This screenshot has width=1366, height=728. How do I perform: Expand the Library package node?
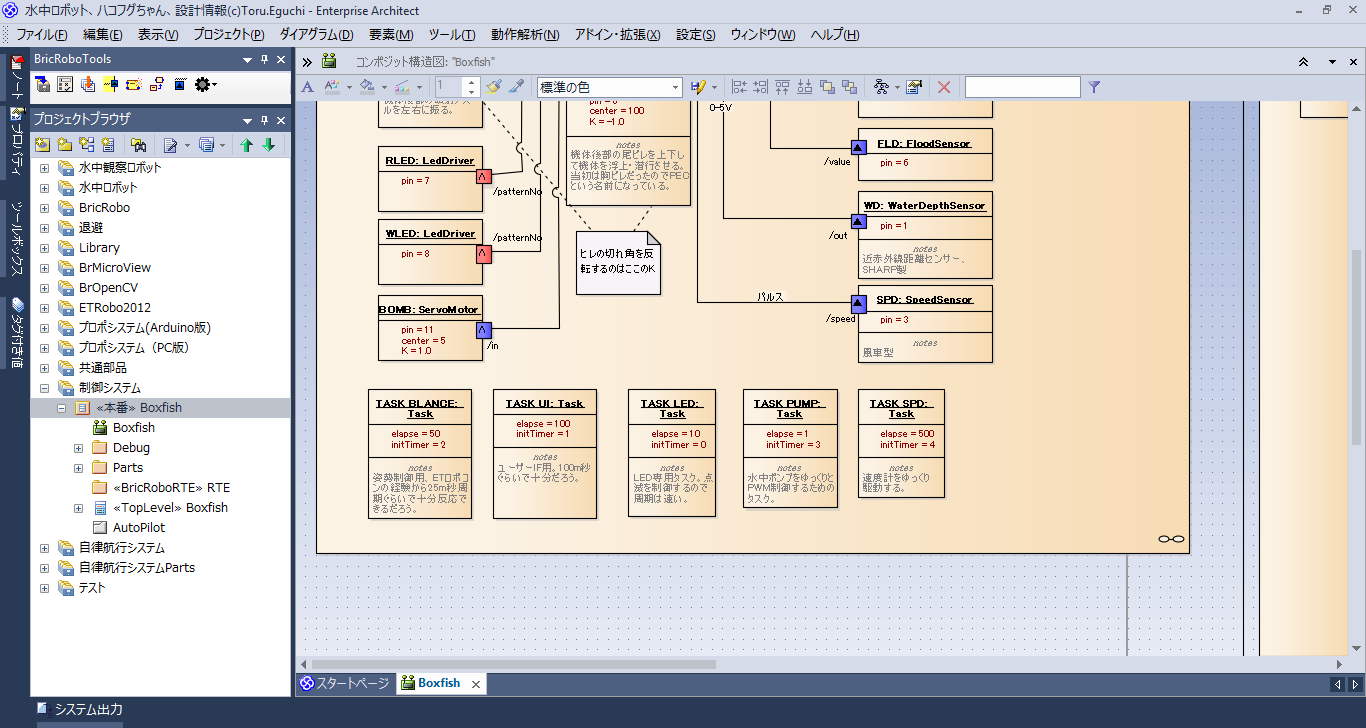tap(44, 248)
